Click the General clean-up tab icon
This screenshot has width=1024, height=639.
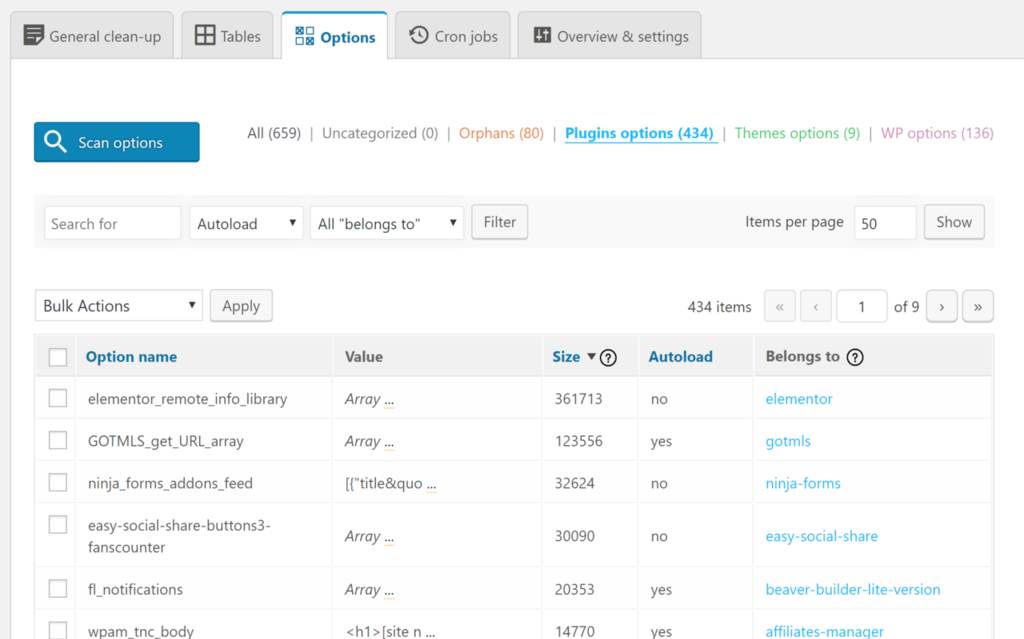34,36
